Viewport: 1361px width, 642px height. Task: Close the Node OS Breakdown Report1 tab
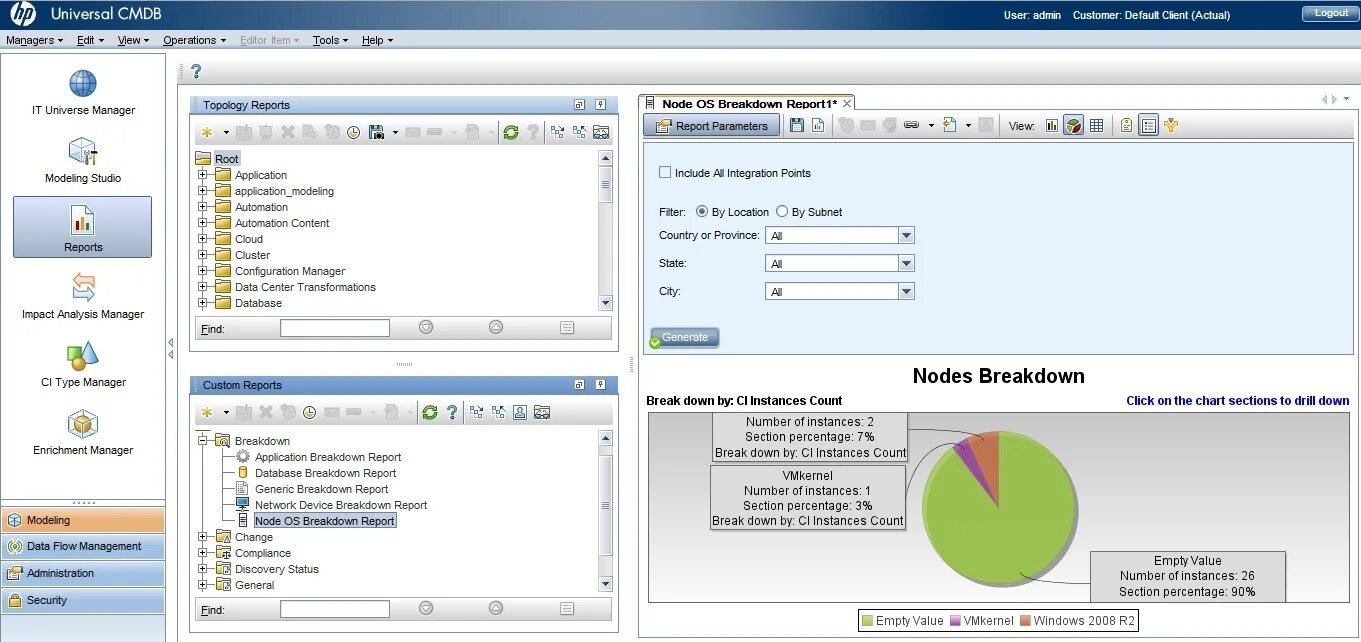[847, 103]
